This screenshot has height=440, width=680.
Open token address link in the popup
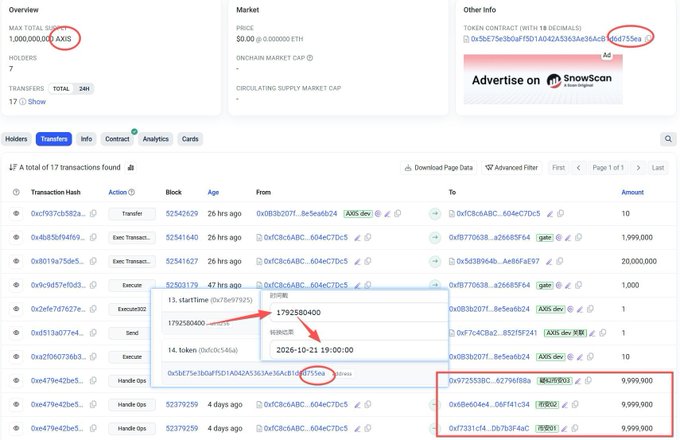pos(246,373)
